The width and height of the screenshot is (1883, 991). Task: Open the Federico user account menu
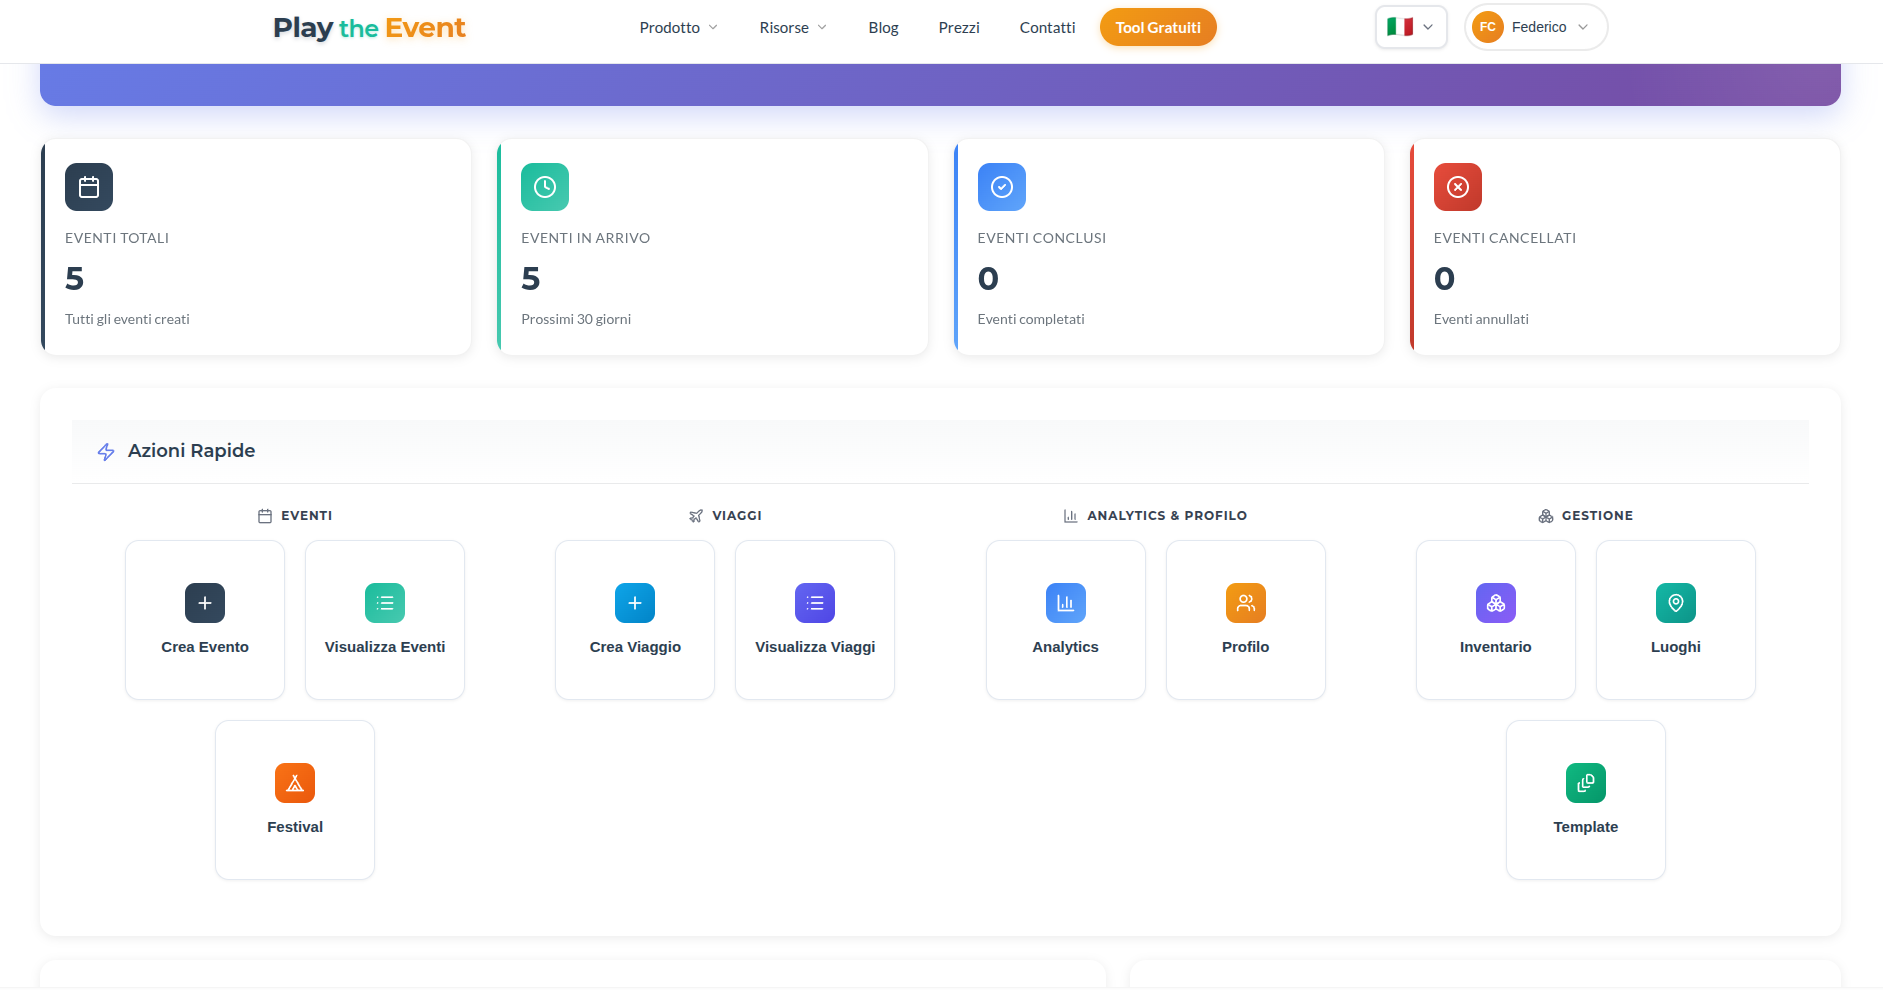click(x=1536, y=27)
